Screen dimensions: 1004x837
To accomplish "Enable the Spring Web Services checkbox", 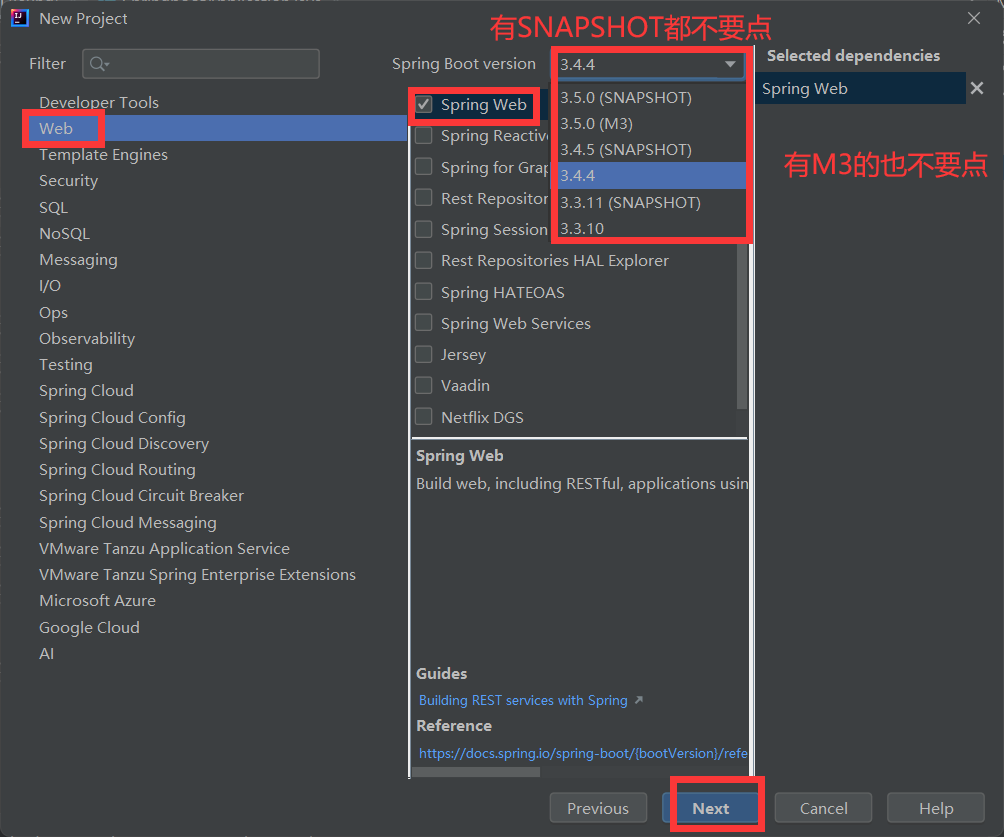I will [x=424, y=323].
